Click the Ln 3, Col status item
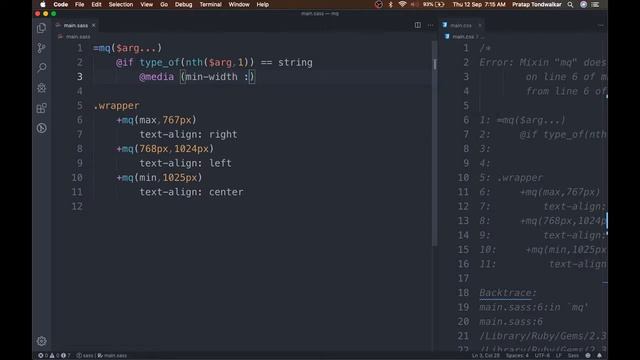The width and height of the screenshot is (640, 360). click(x=486, y=356)
